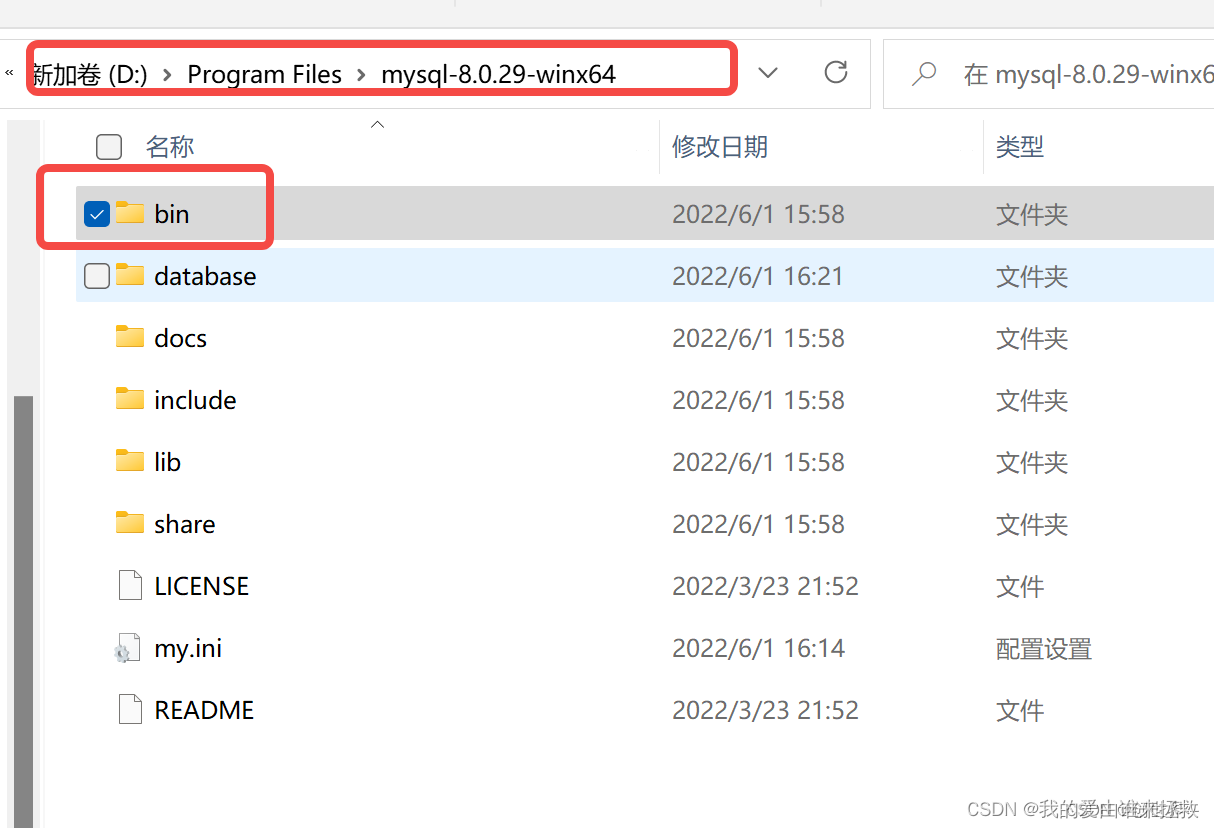The height and width of the screenshot is (828, 1214).
Task: Select the LICENSE file name
Action: click(x=202, y=586)
